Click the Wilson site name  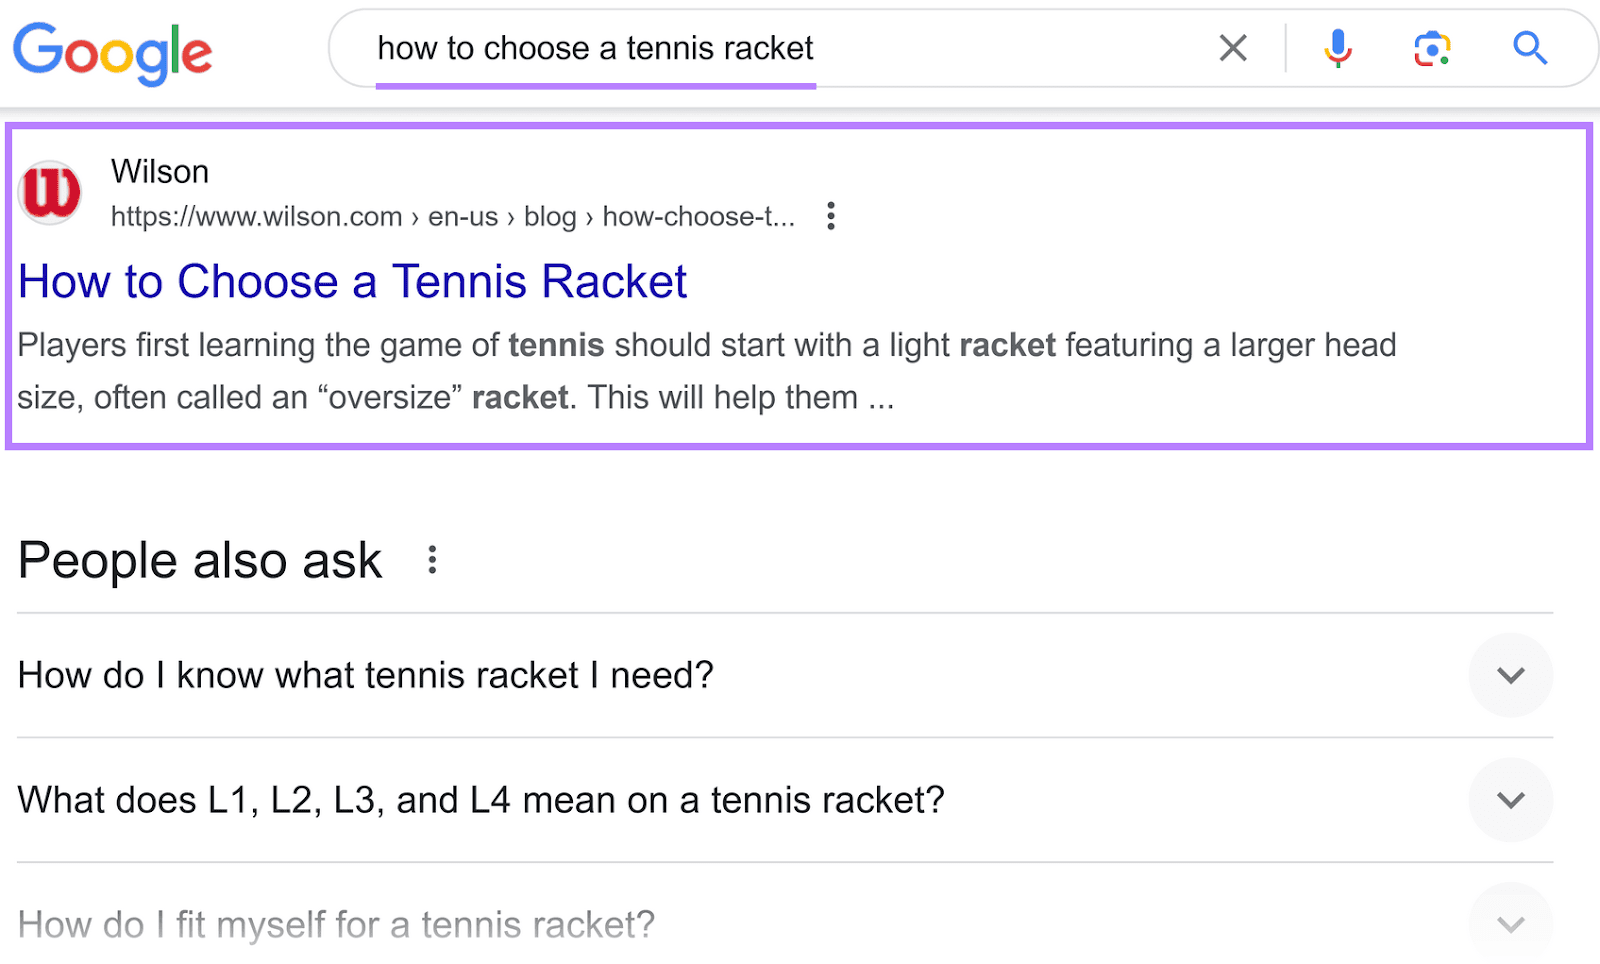coord(160,172)
